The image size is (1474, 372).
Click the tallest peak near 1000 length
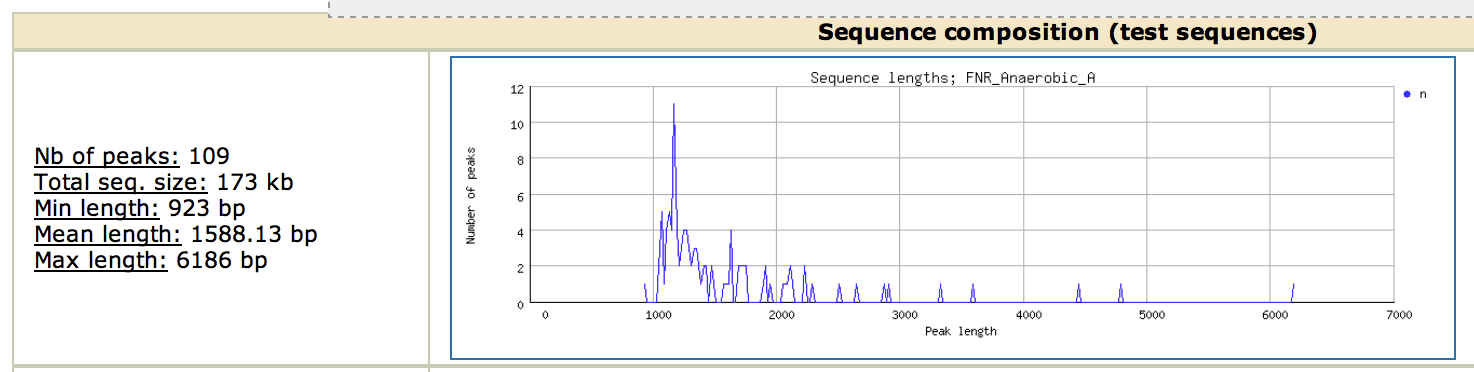pyautogui.click(x=674, y=105)
